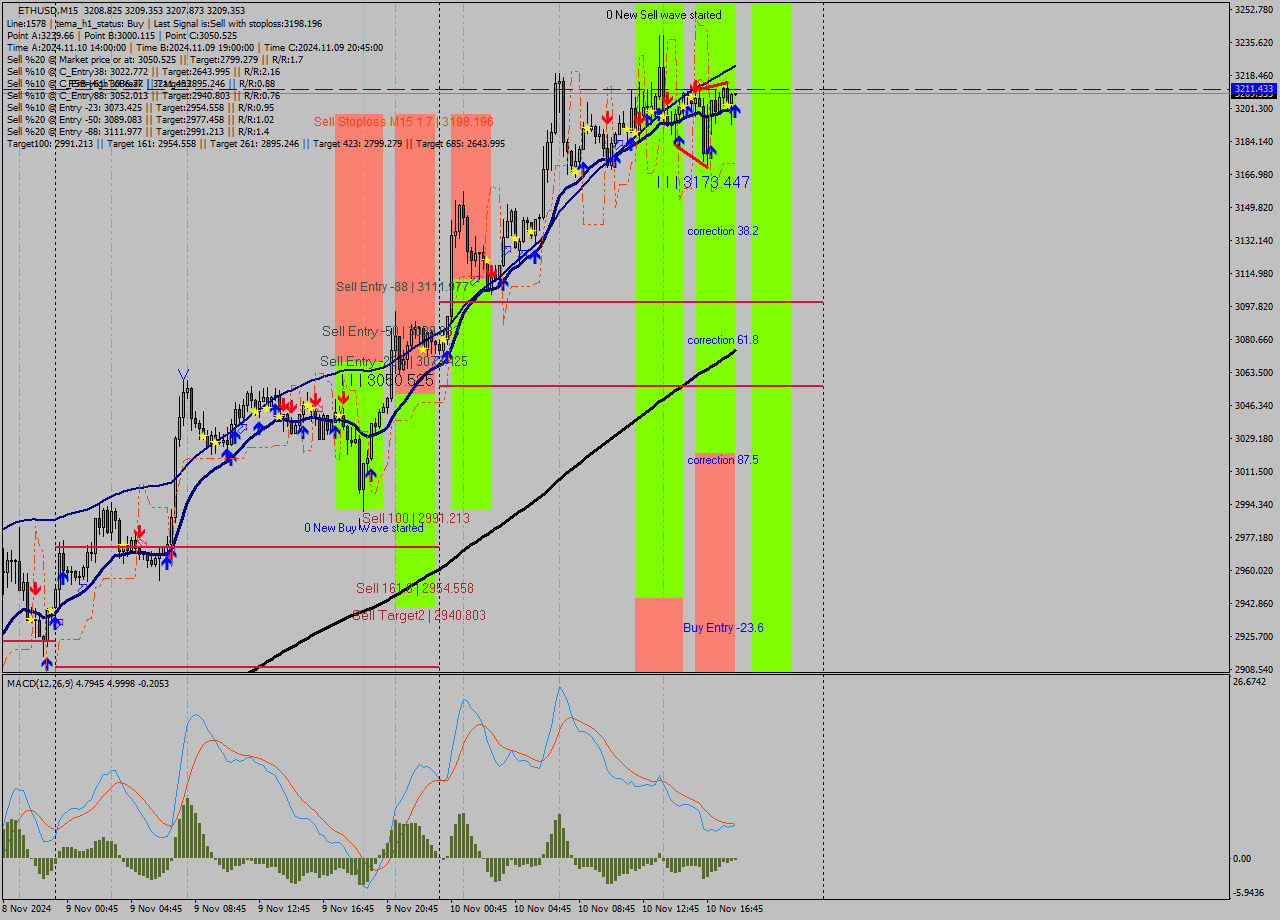Viewport: 1280px width, 920px height.
Task: Click the '0 New Buy Wave started' label
Action: tap(364, 528)
